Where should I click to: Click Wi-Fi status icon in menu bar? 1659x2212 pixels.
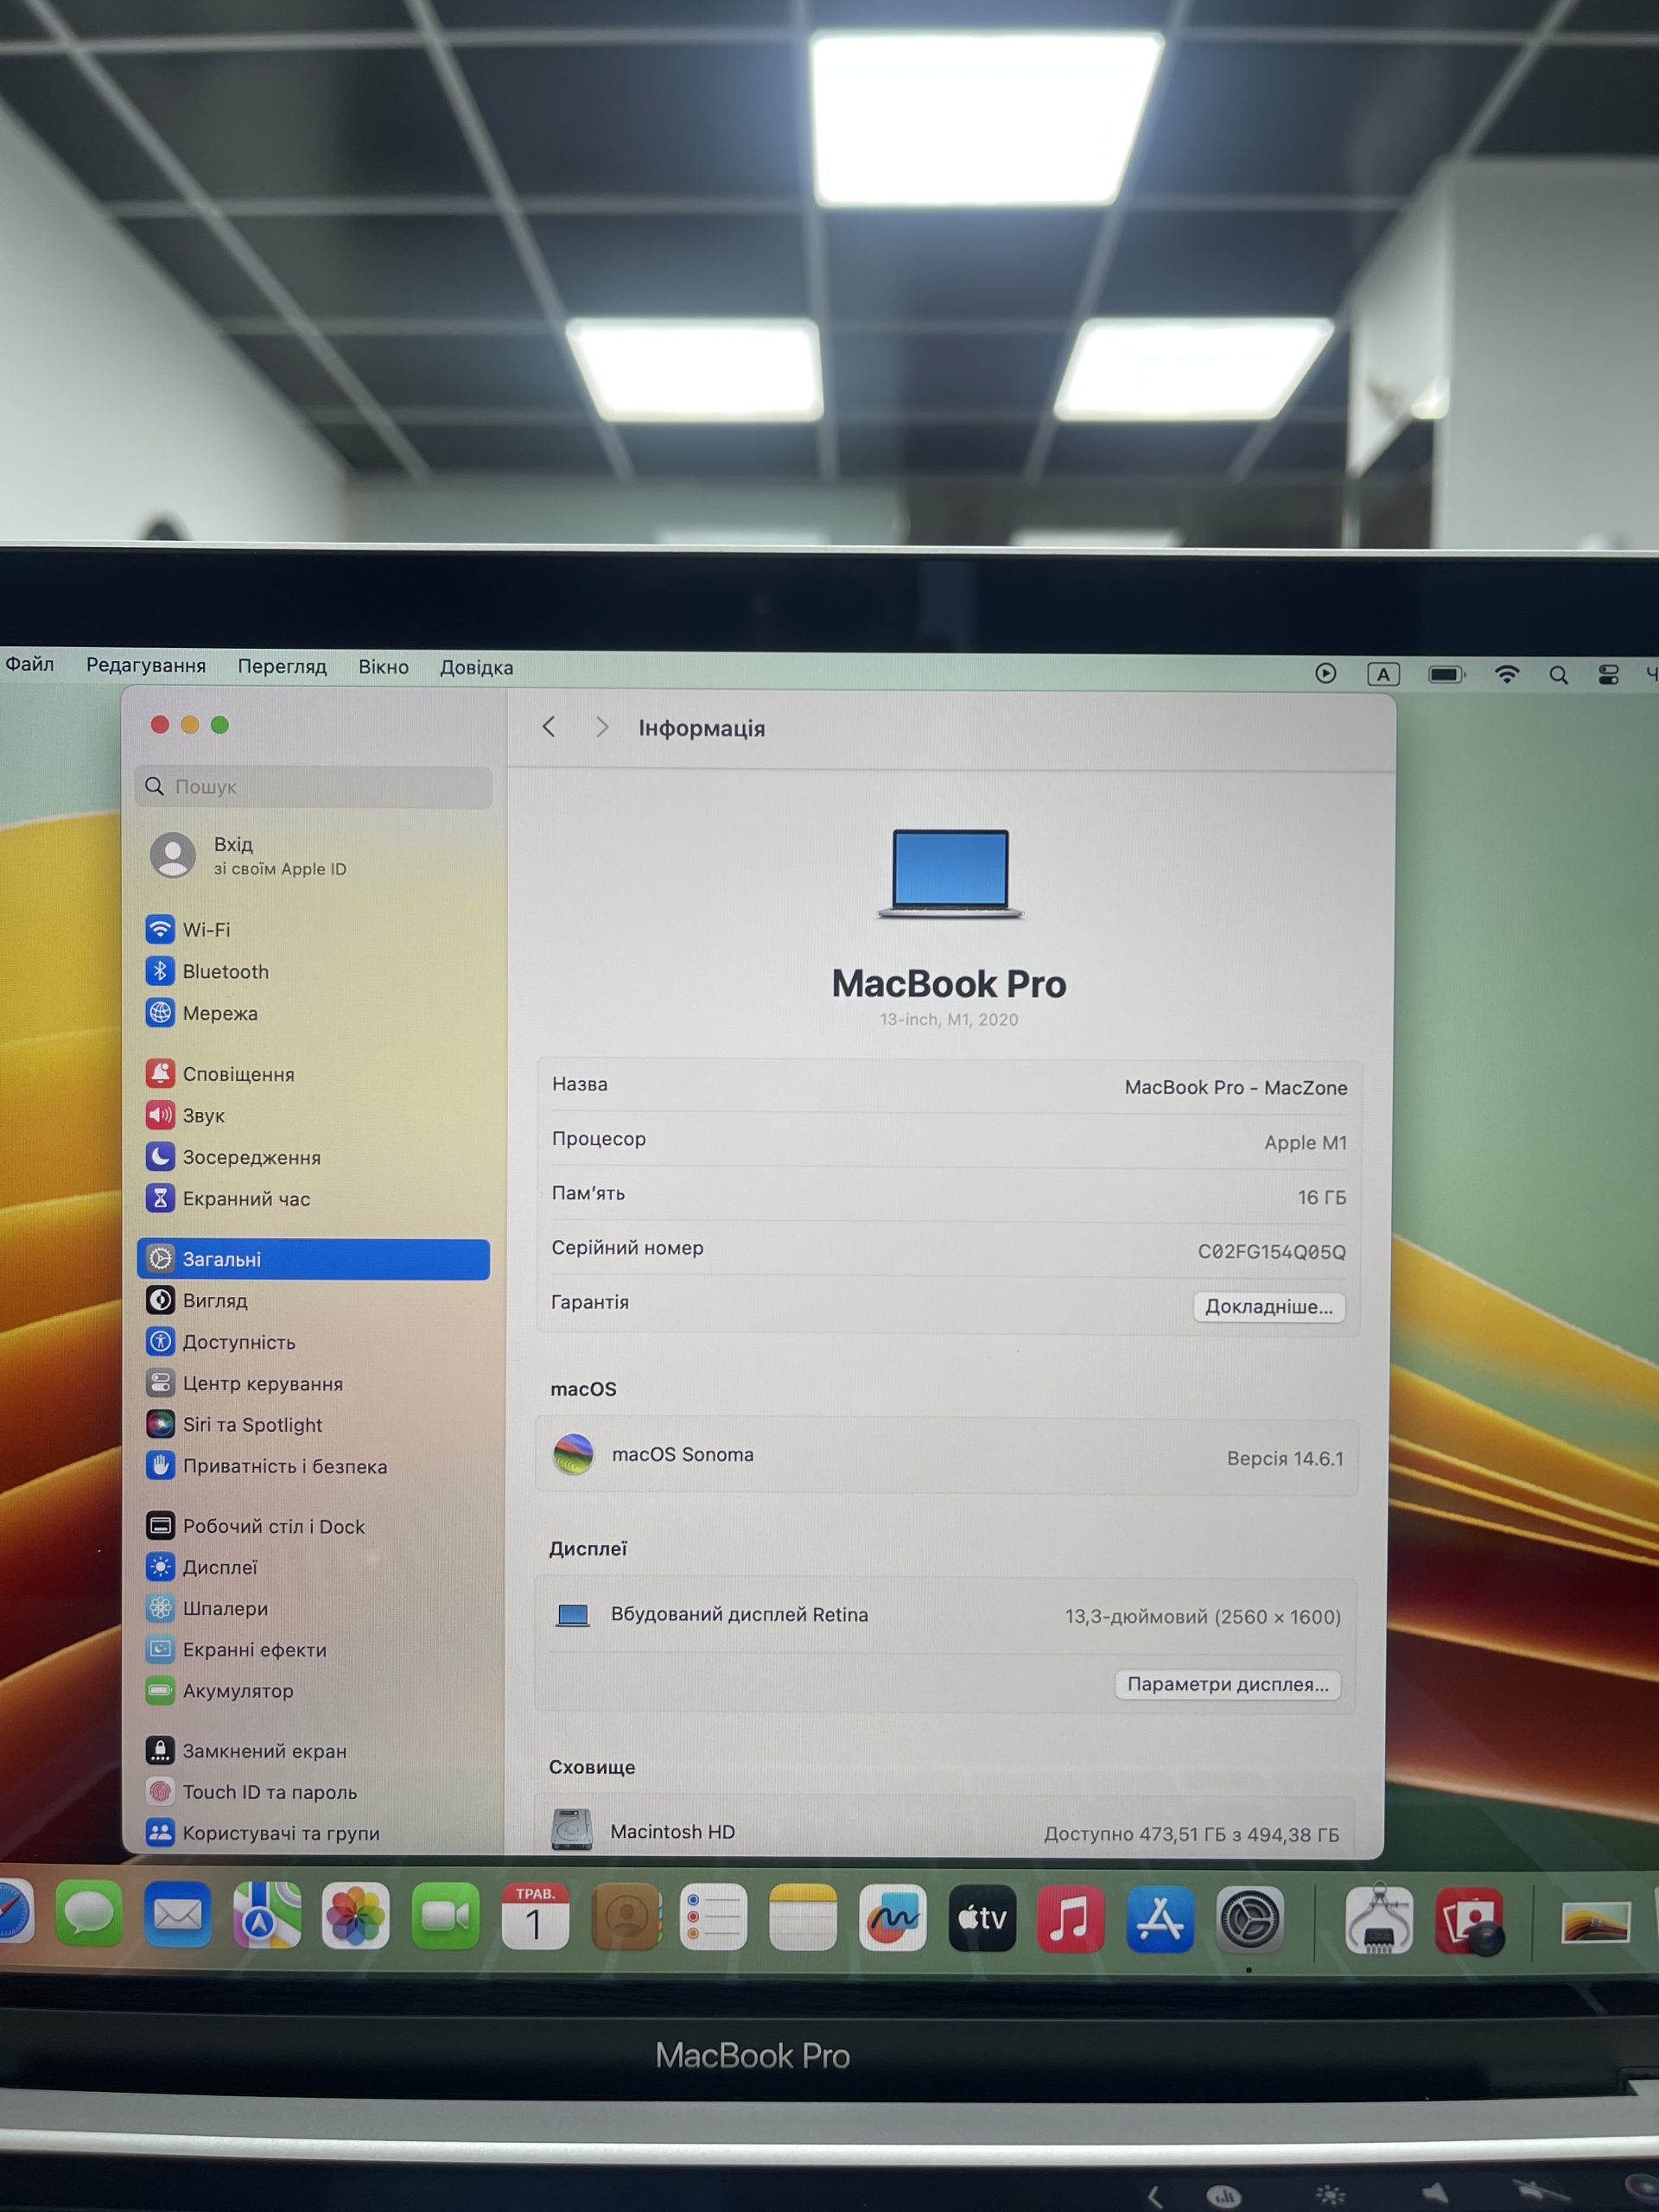click(x=1506, y=674)
